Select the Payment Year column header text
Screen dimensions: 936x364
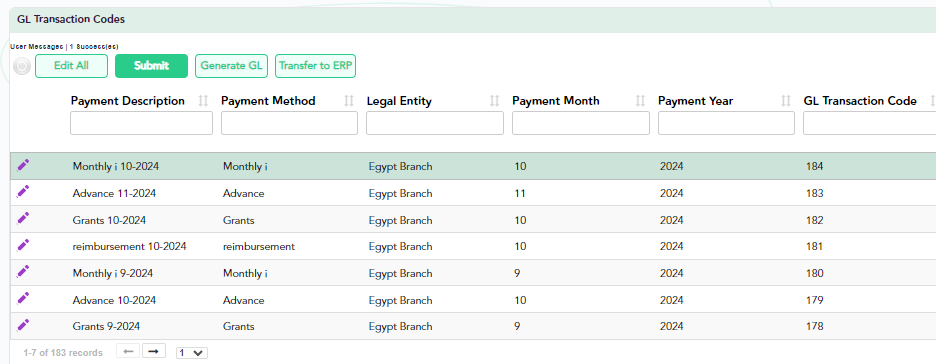point(694,101)
